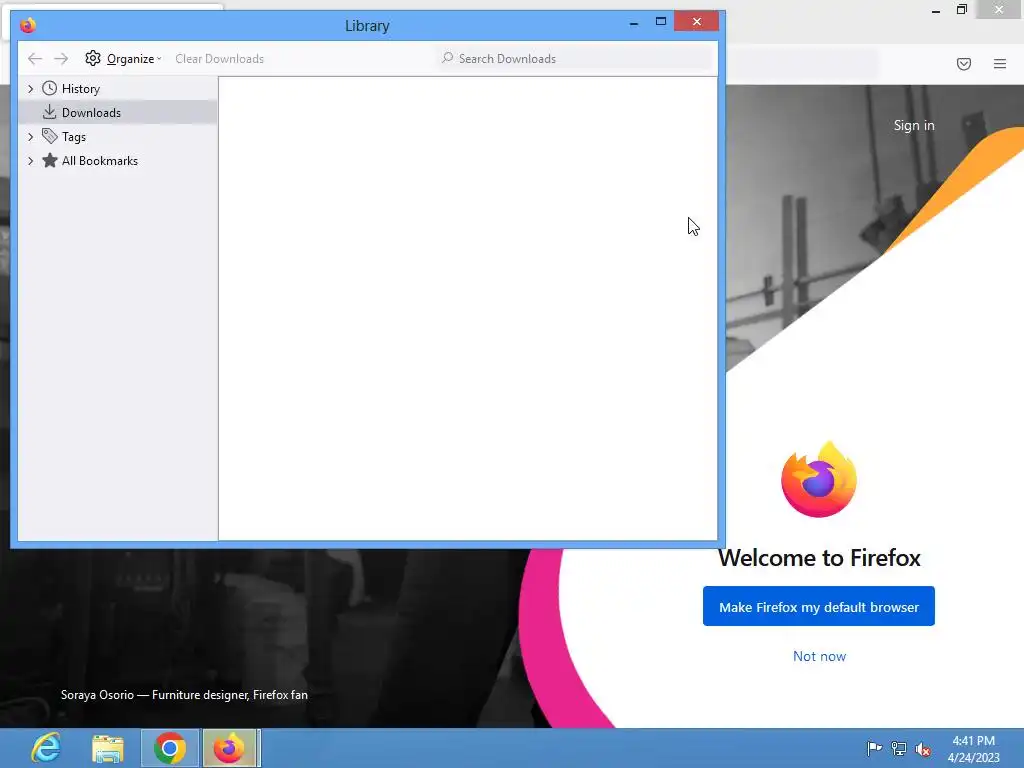This screenshot has width=1024, height=768.
Task: Click the forward arrow in Library toolbar
Action: 61,59
